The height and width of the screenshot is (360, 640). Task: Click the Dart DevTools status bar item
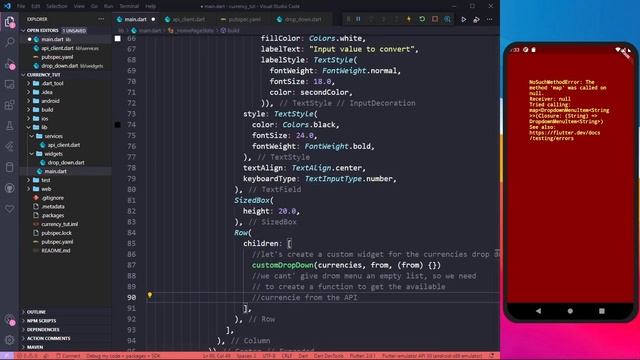pos(329,356)
